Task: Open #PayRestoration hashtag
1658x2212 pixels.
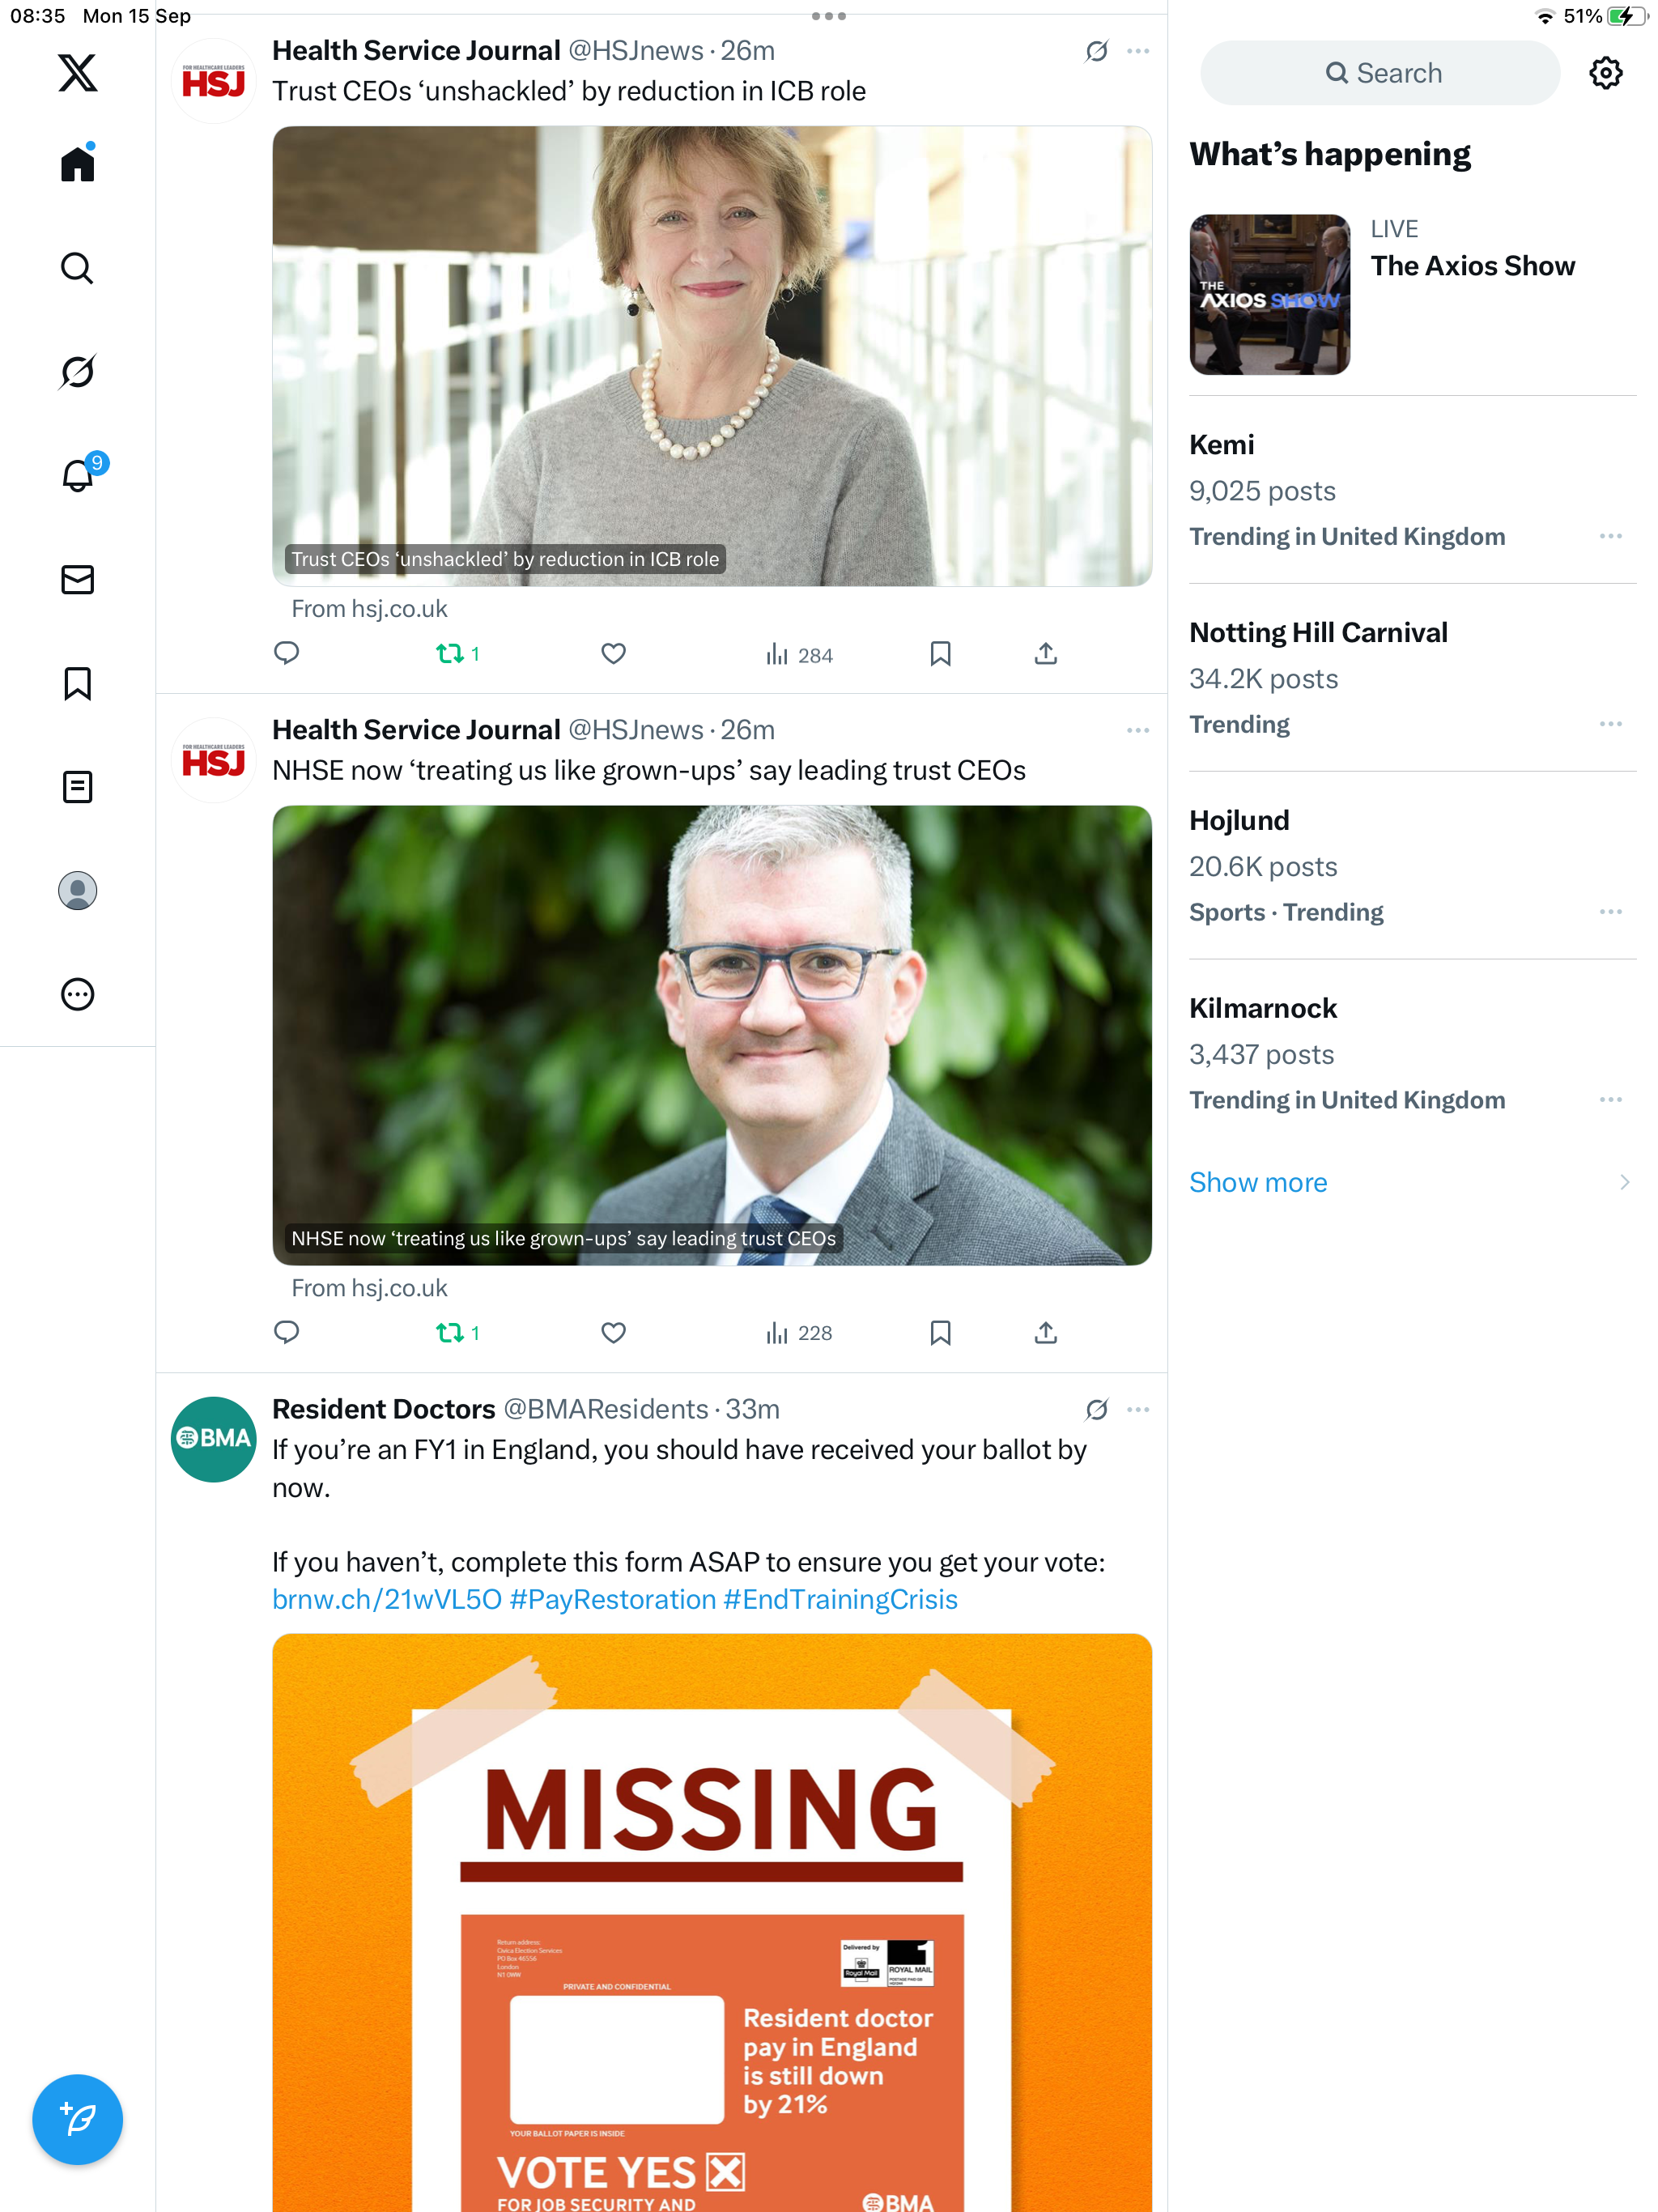Action: point(613,1600)
